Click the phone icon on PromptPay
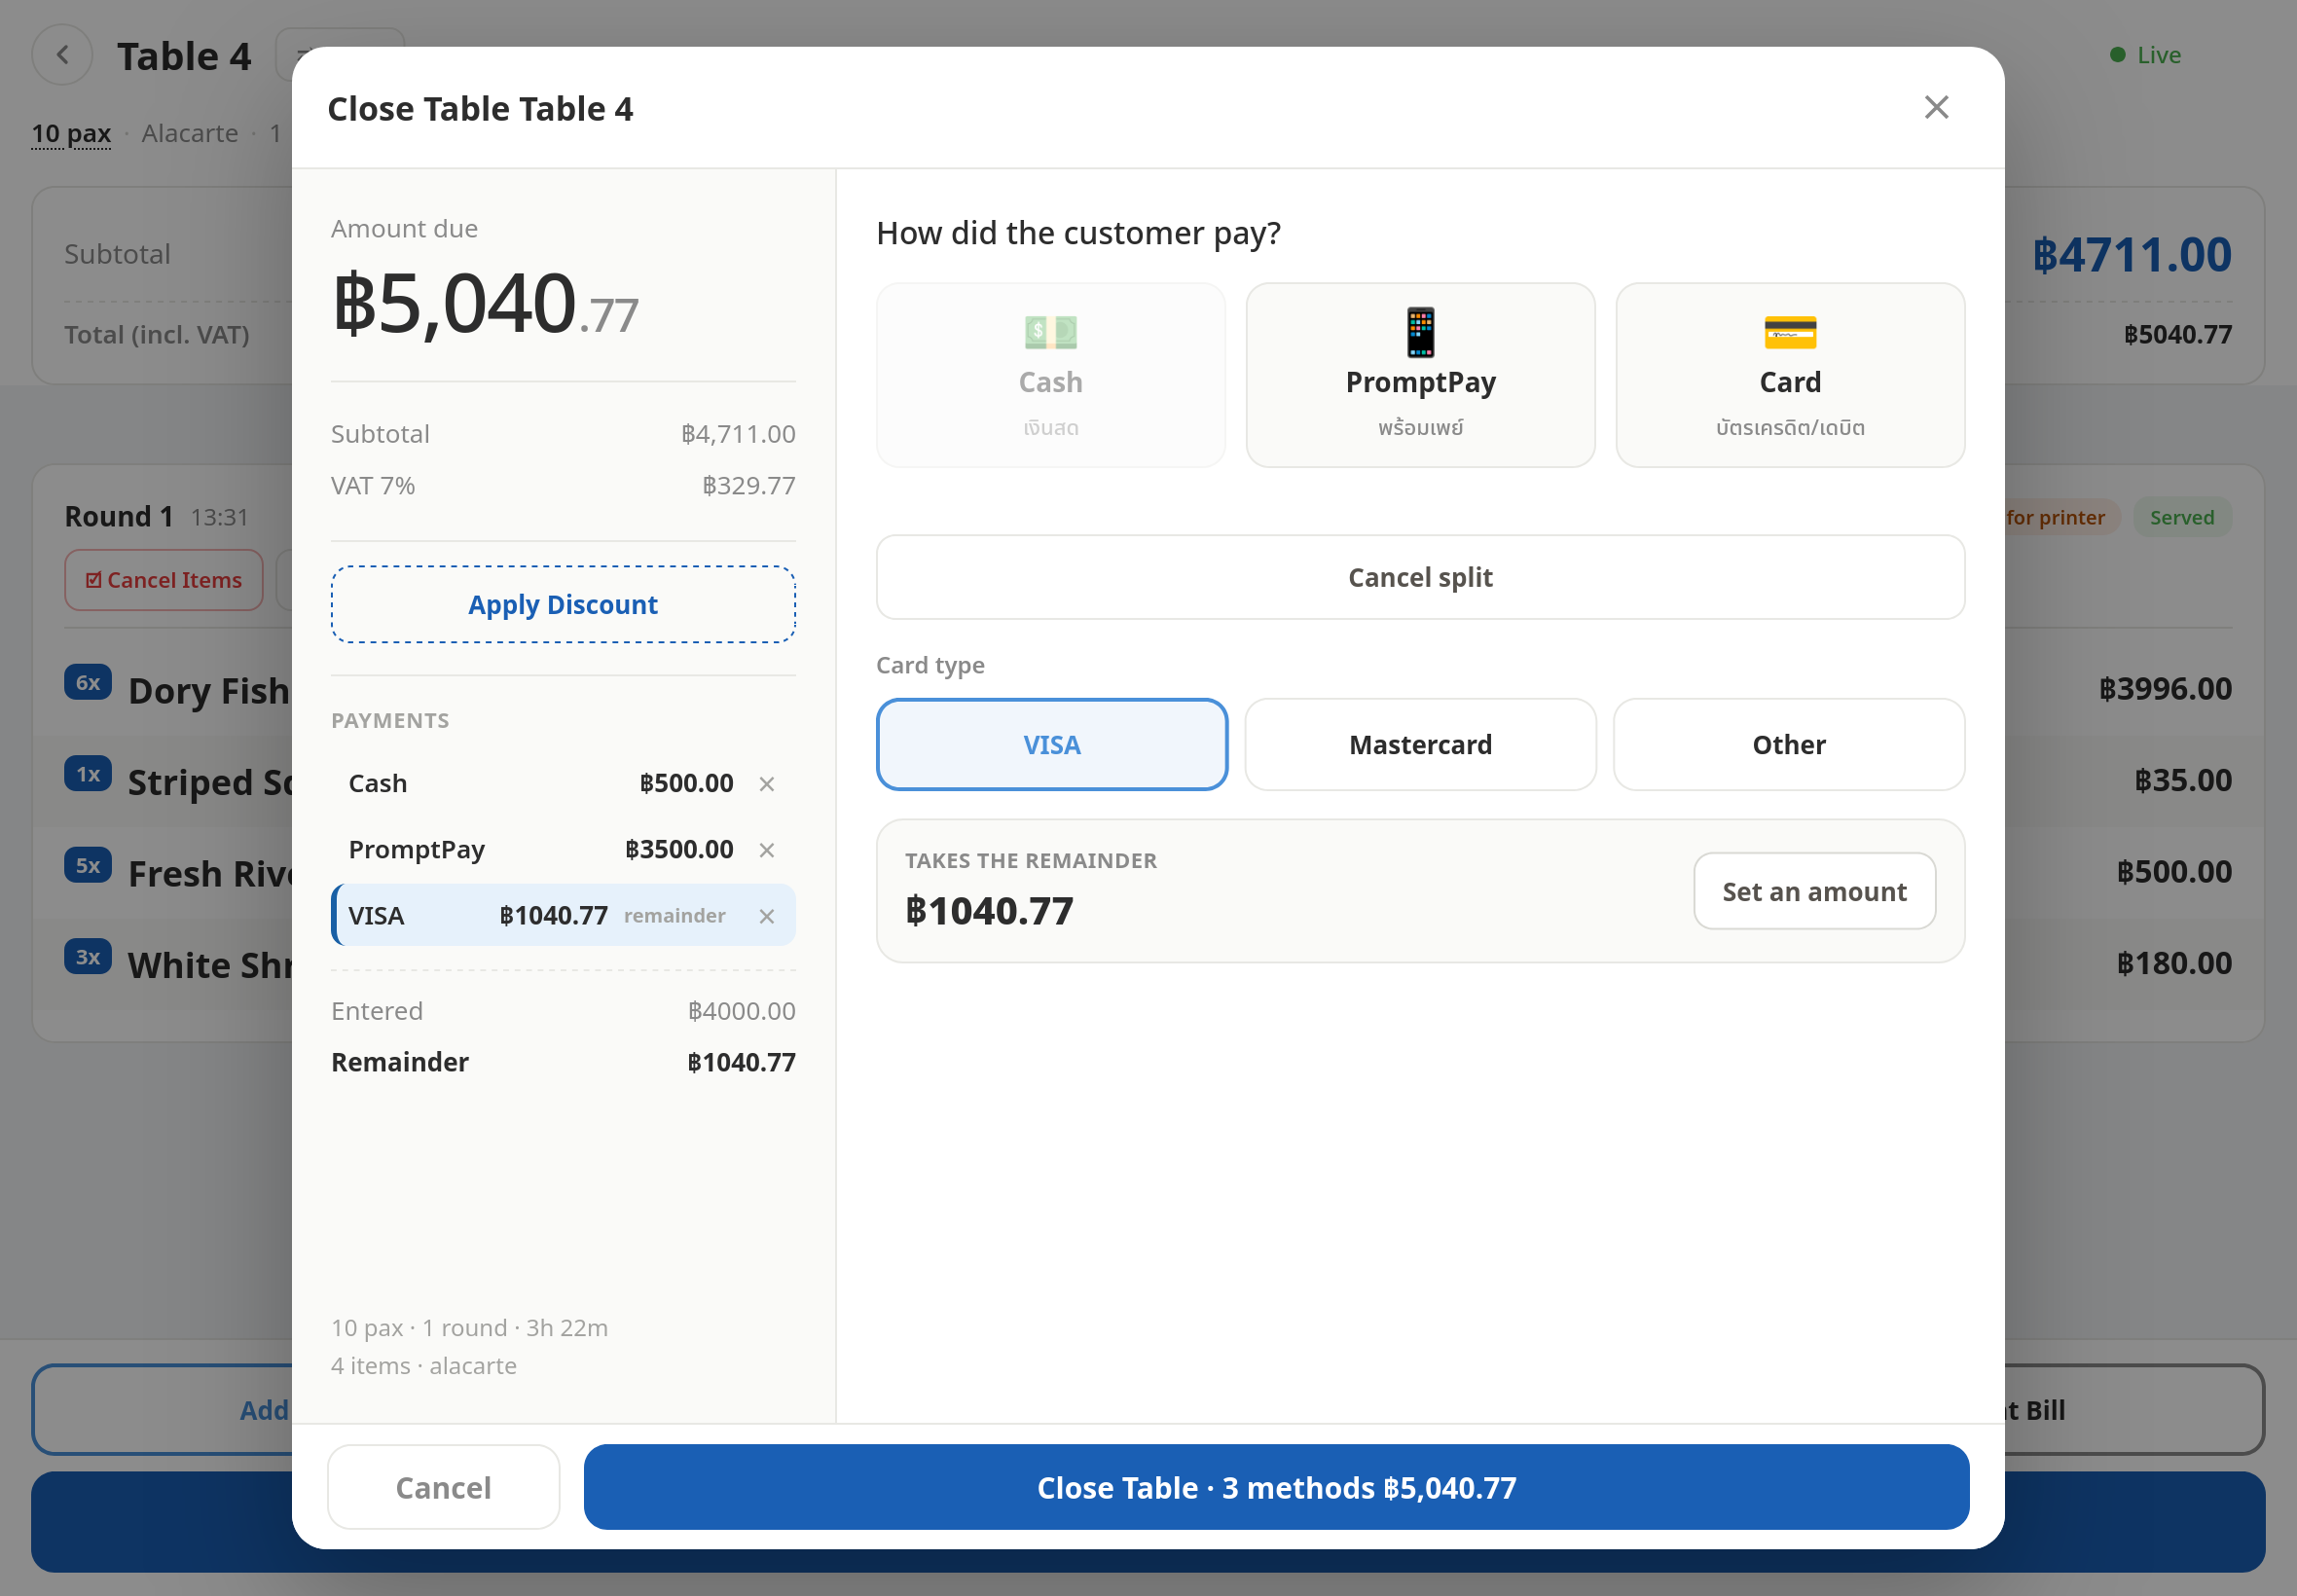Screen dimensions: 2297x1596 pos(1420,332)
